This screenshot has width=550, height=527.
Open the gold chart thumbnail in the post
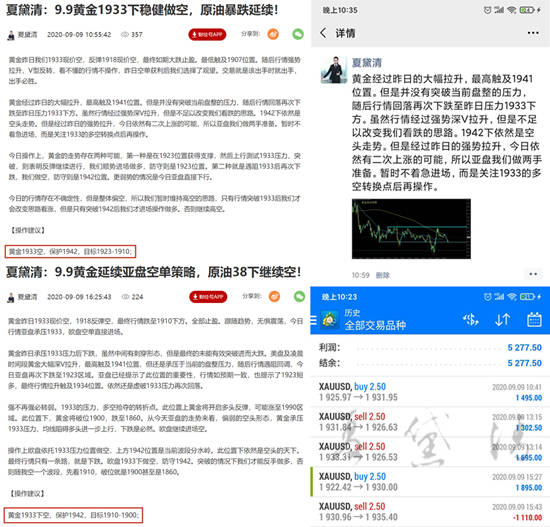(x=411, y=229)
